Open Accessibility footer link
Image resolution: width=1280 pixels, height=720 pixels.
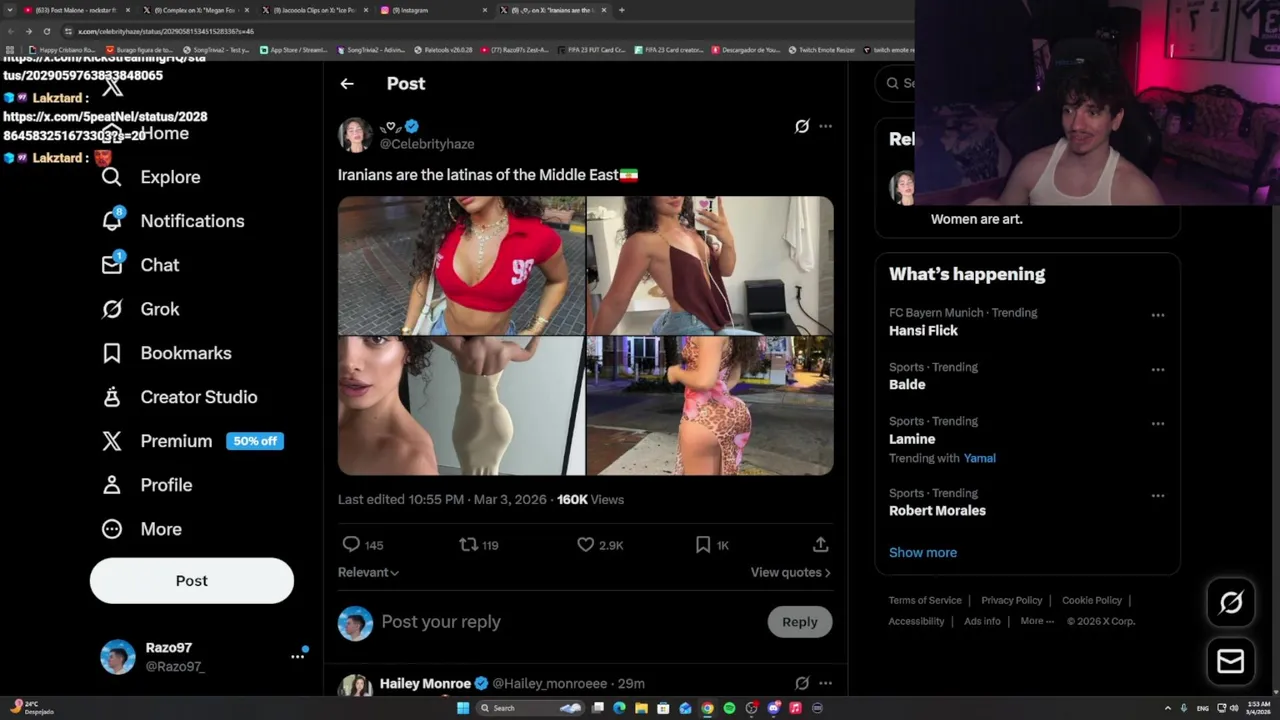pos(916,621)
